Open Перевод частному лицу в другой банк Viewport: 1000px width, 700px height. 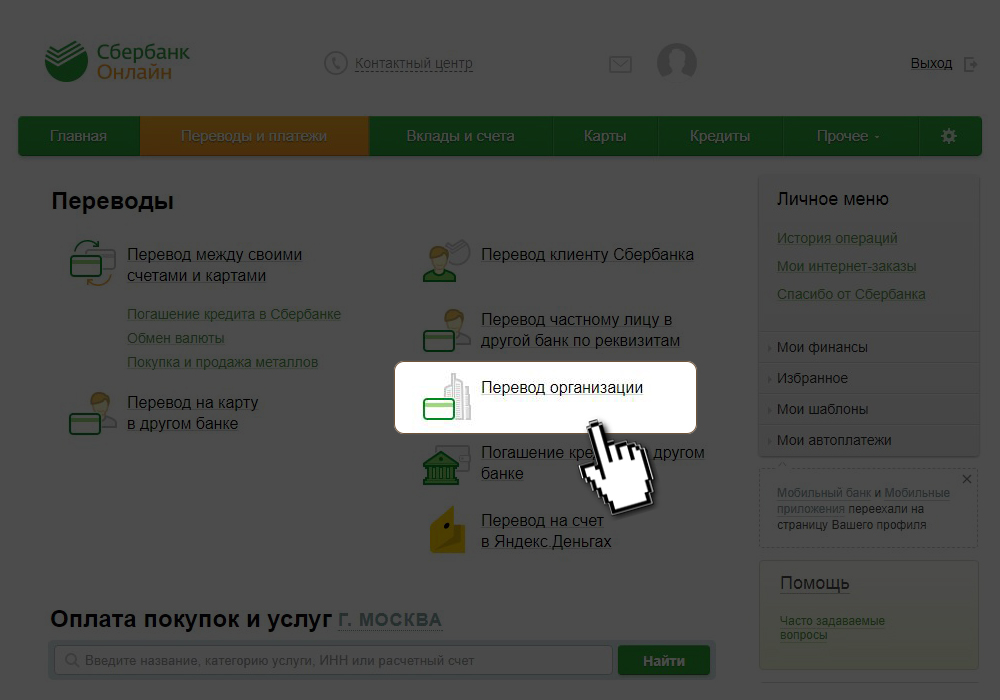pyautogui.click(x=580, y=330)
